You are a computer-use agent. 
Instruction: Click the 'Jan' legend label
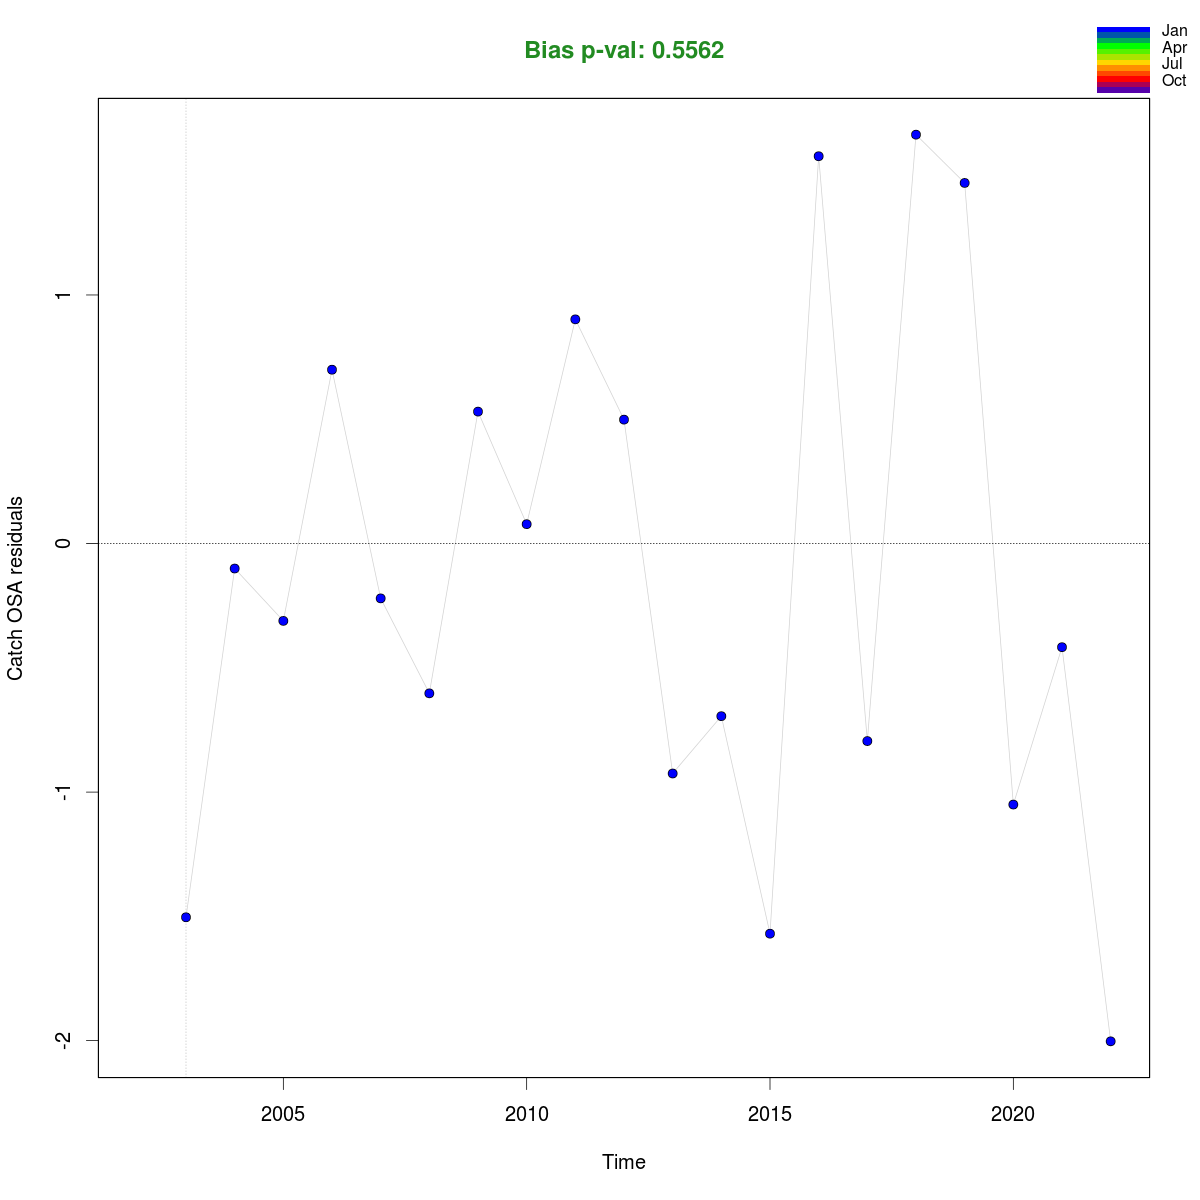[1174, 31]
